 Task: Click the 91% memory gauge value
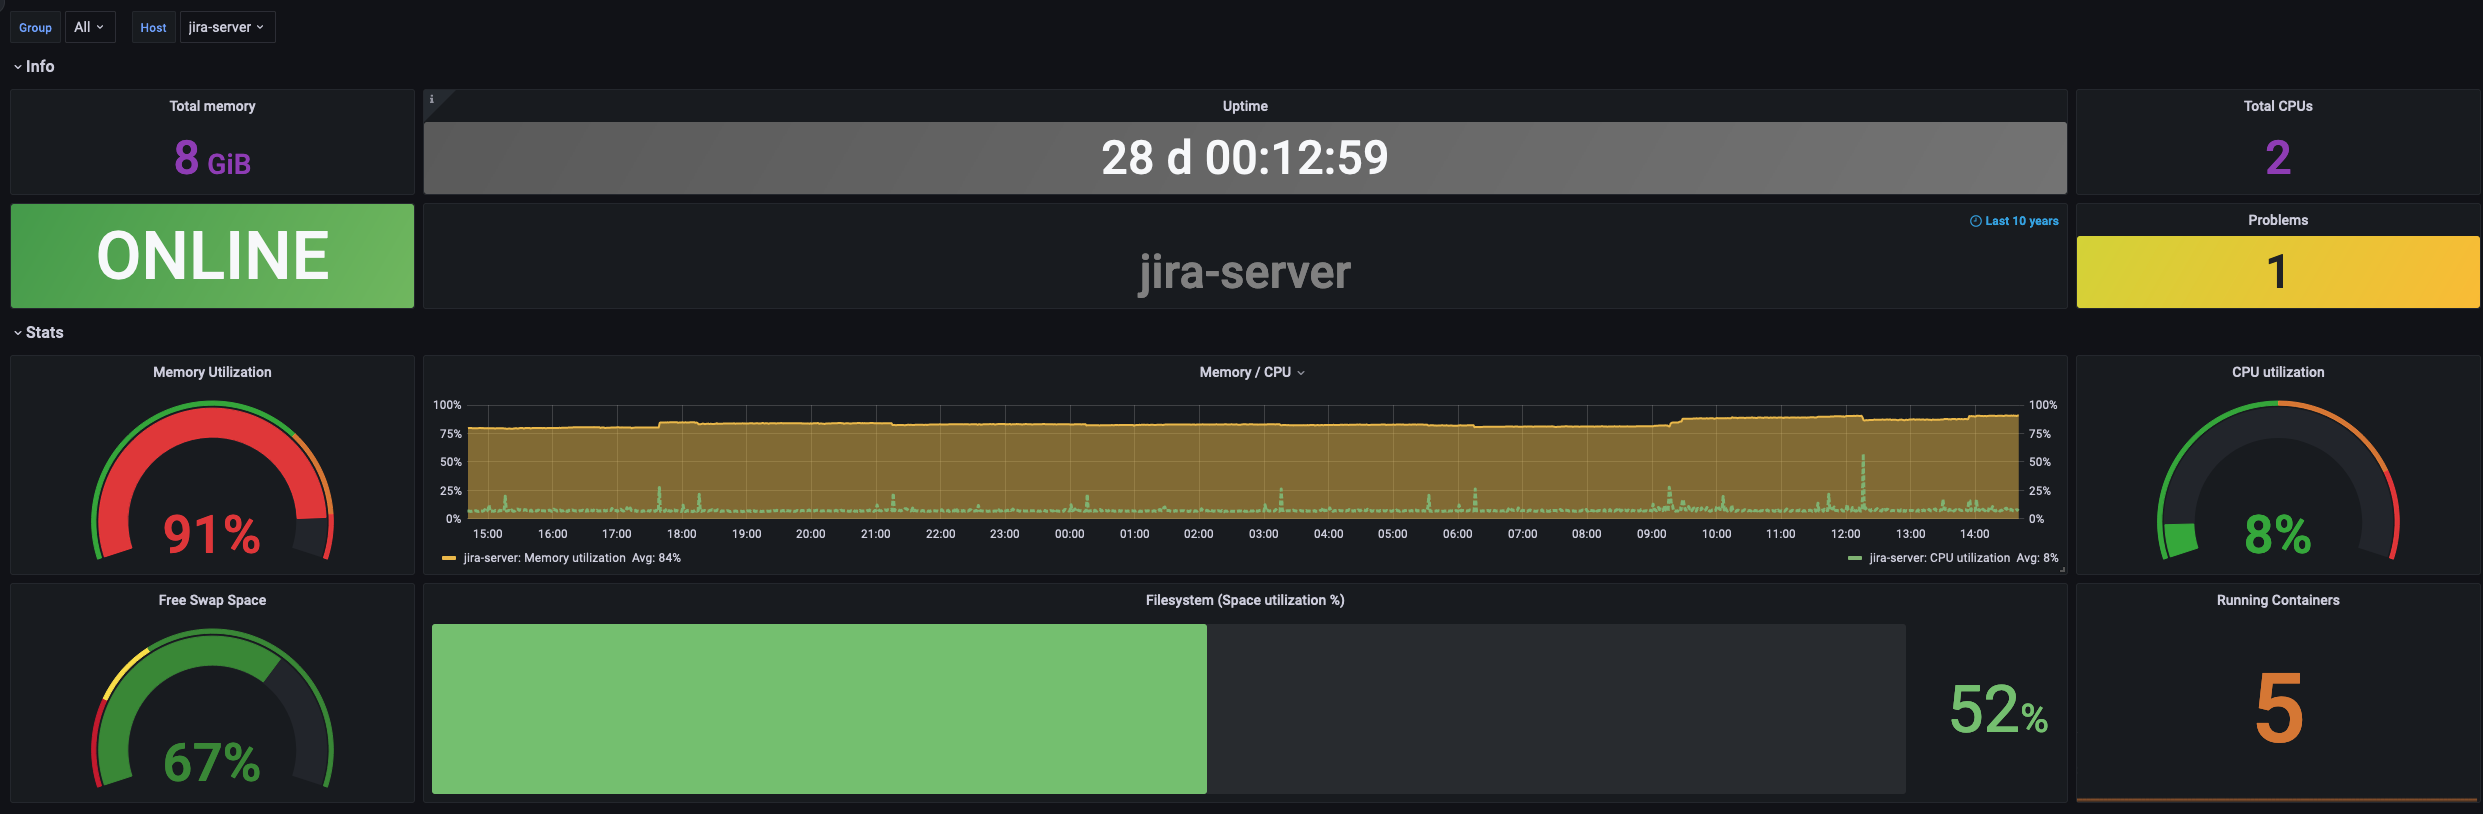(x=212, y=534)
